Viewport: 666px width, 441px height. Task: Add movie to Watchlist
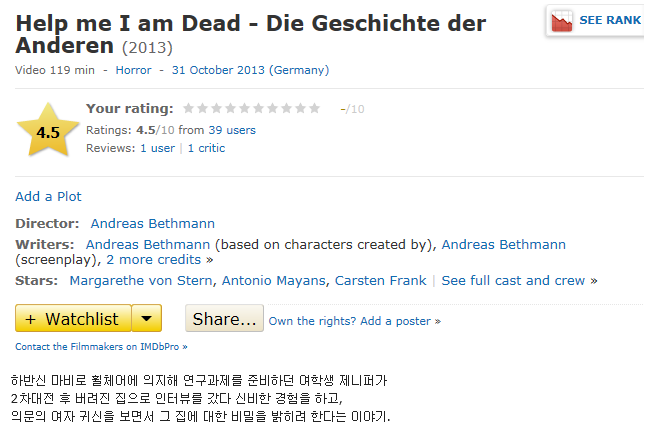(72, 319)
